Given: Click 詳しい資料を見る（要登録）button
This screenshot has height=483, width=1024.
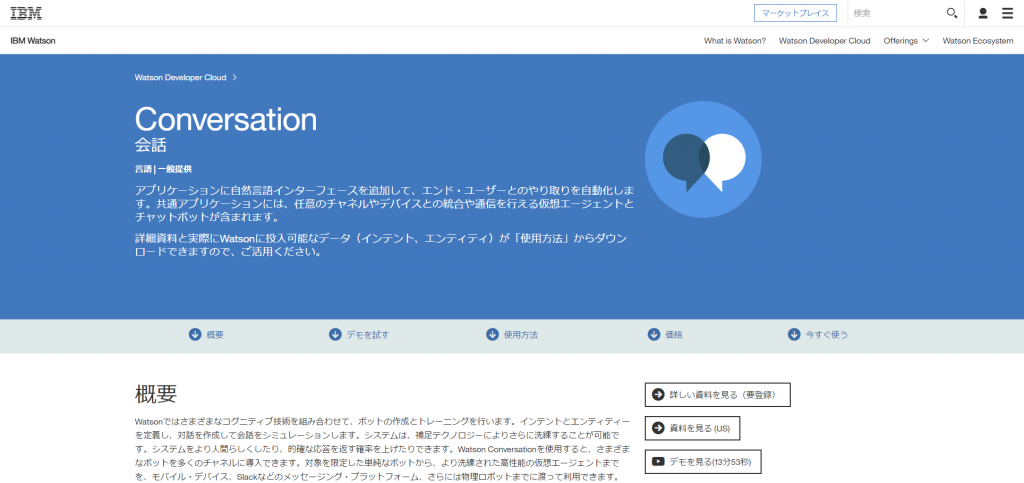Looking at the screenshot, I should (x=718, y=395).
